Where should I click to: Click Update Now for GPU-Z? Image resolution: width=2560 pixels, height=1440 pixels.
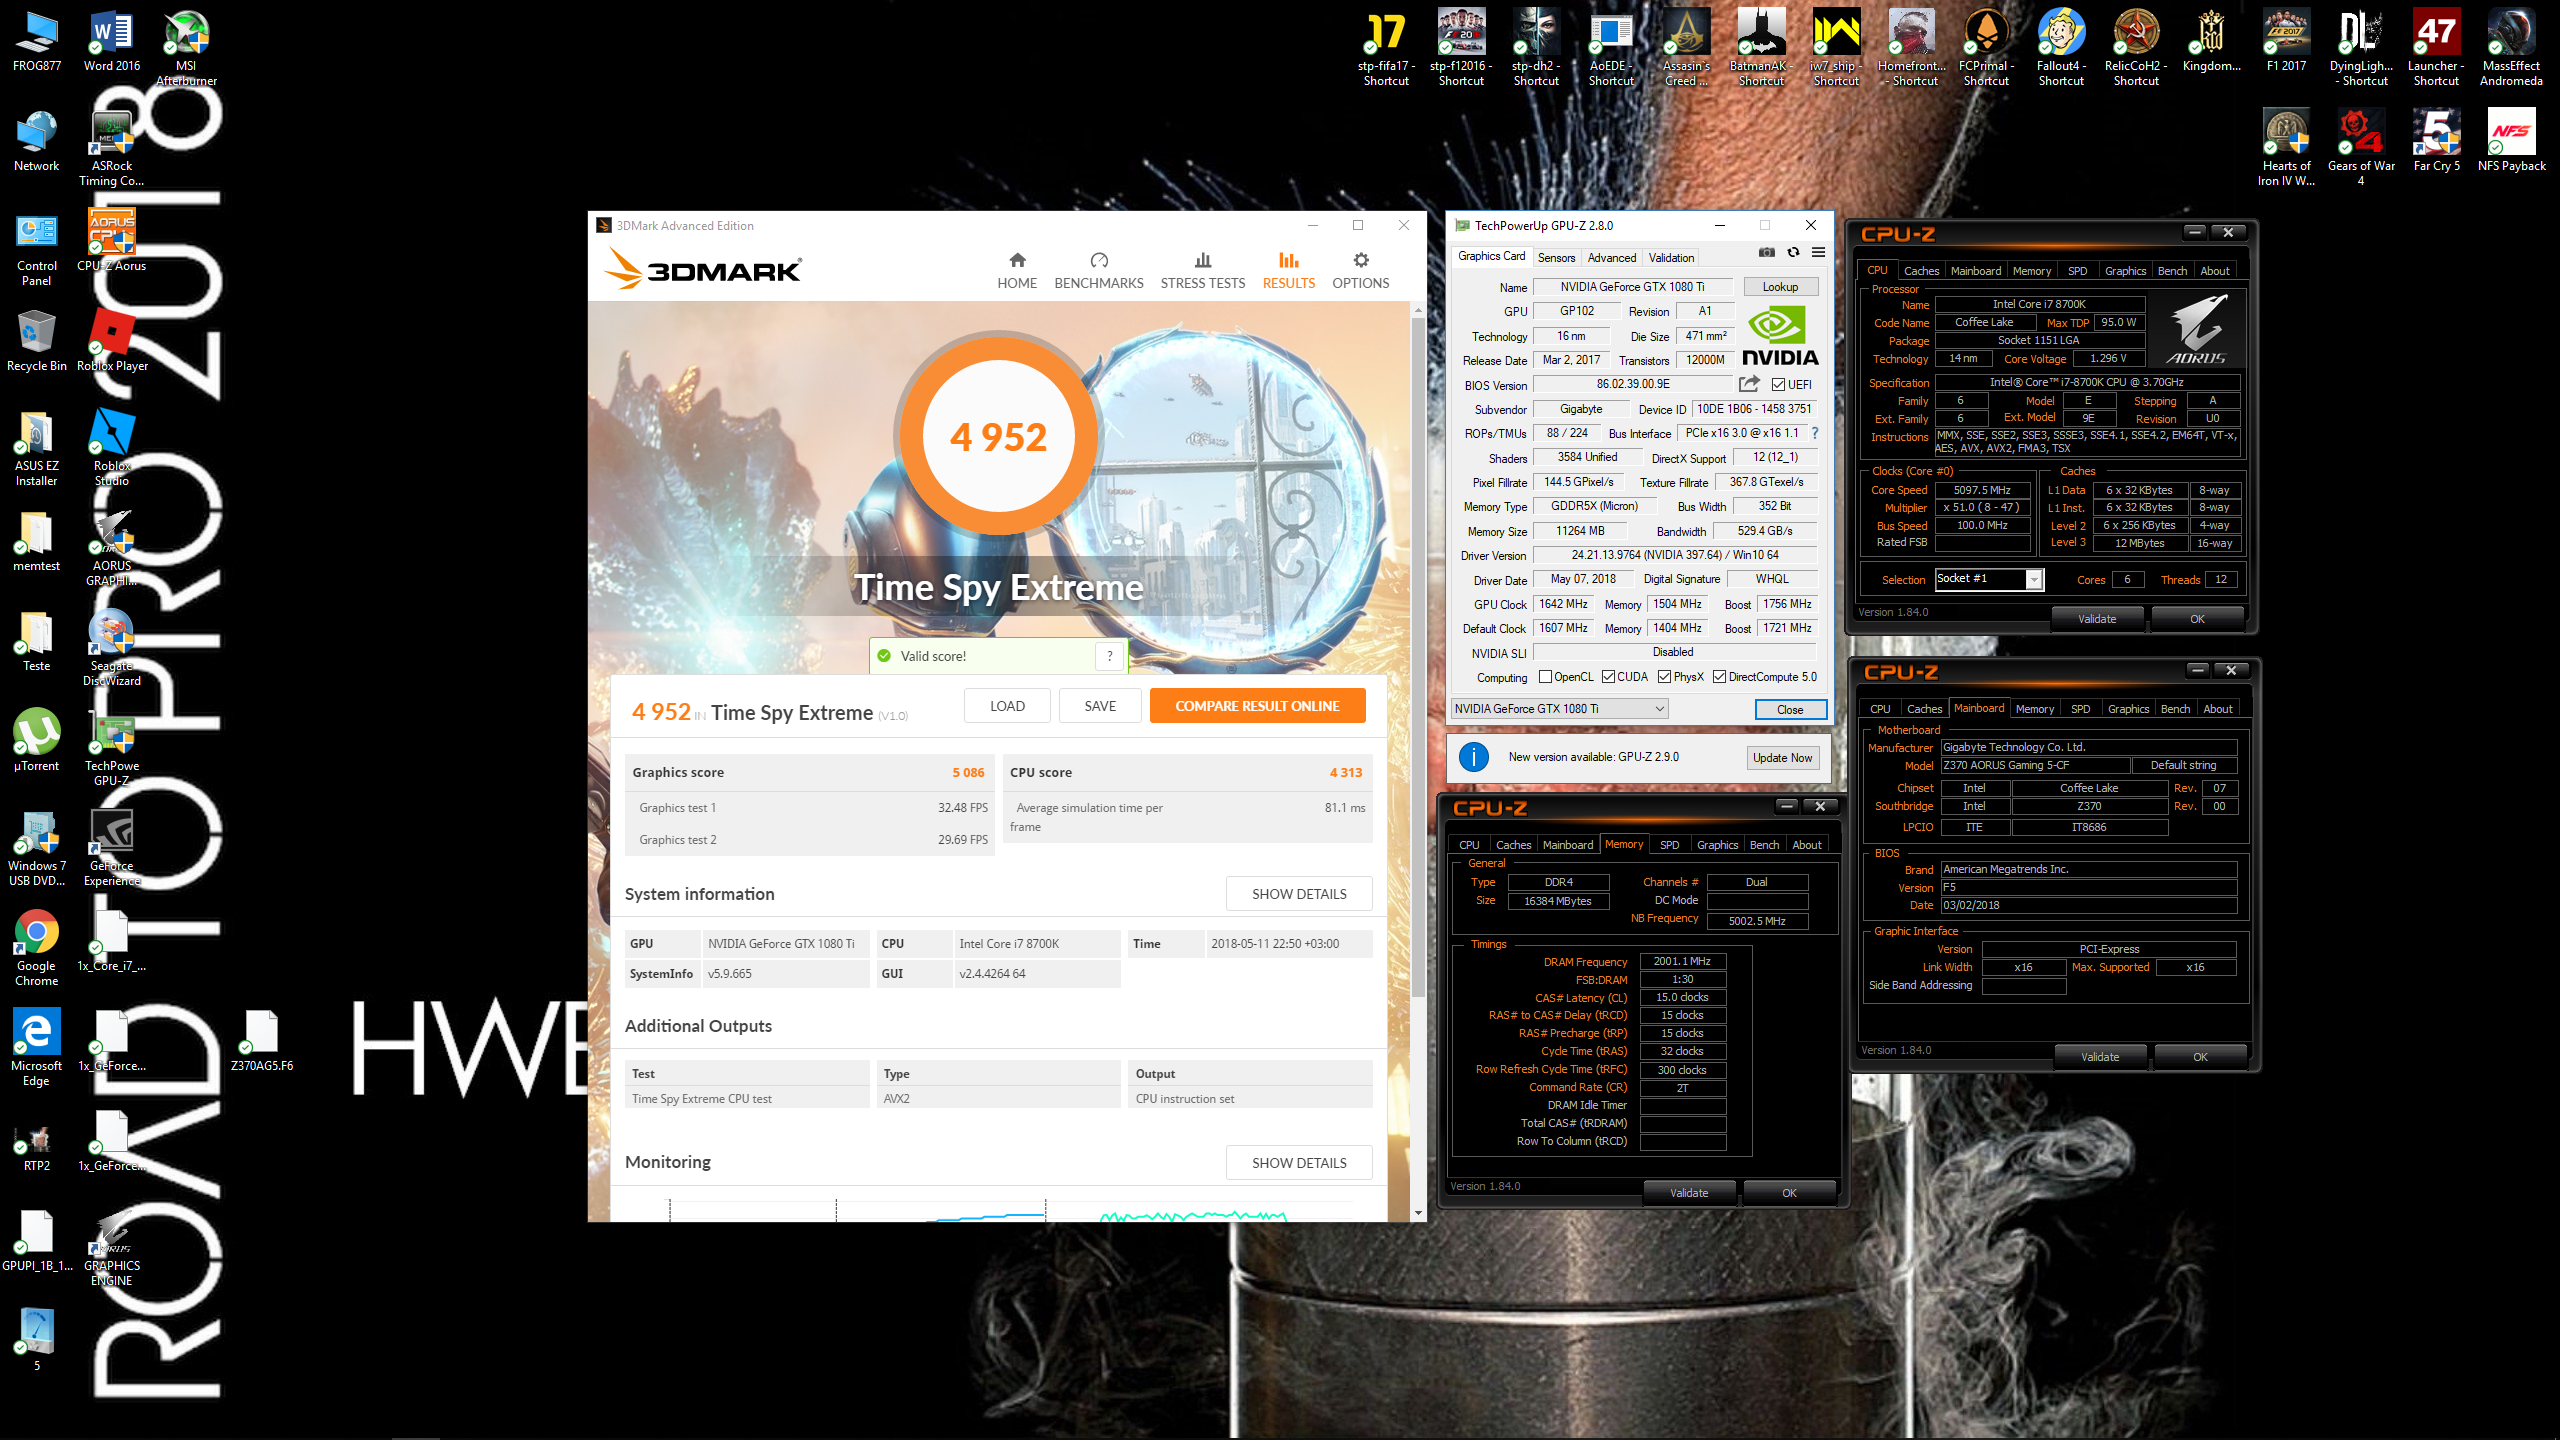tap(1782, 758)
